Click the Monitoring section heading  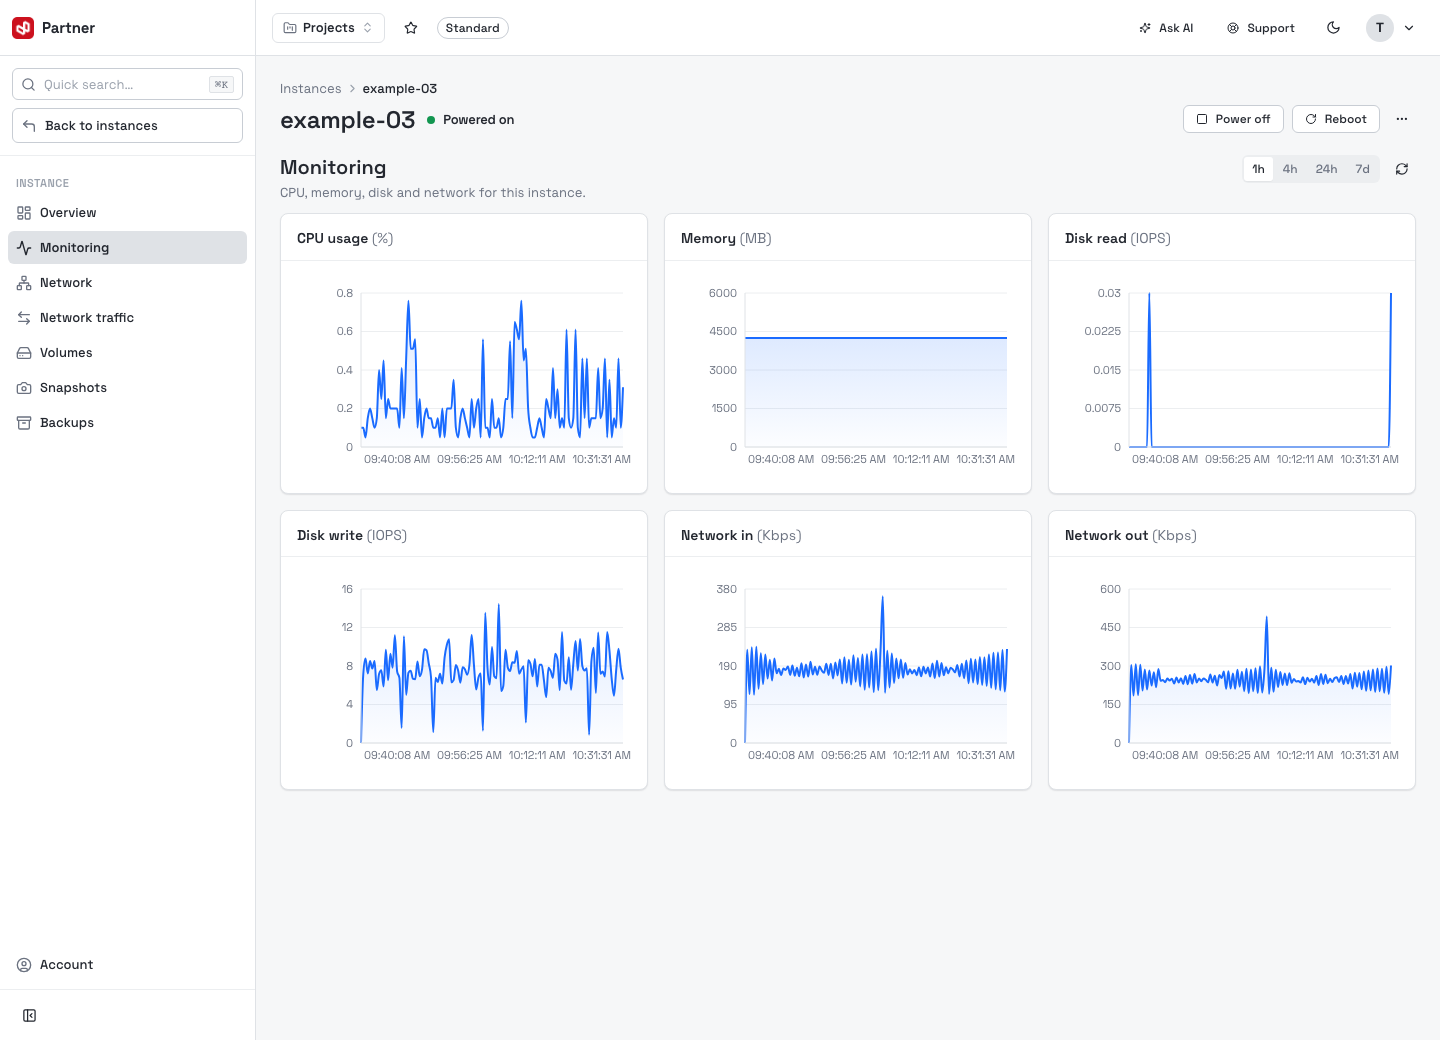point(333,167)
